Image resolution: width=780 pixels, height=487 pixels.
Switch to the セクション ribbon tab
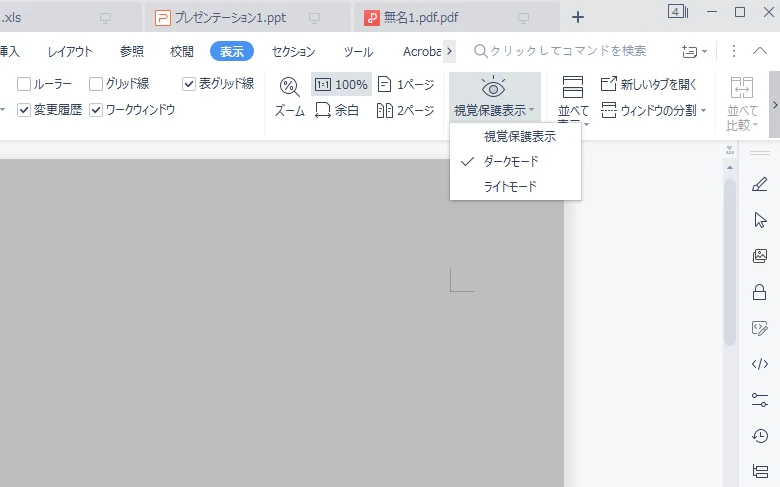293,51
